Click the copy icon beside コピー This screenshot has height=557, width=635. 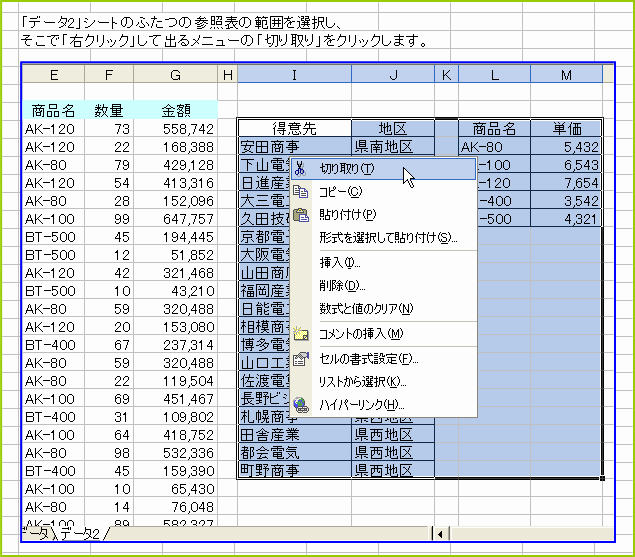click(x=300, y=191)
